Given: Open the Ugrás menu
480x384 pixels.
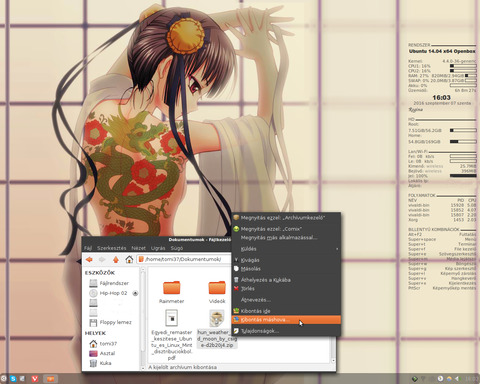Looking at the screenshot, I should 158,248.
